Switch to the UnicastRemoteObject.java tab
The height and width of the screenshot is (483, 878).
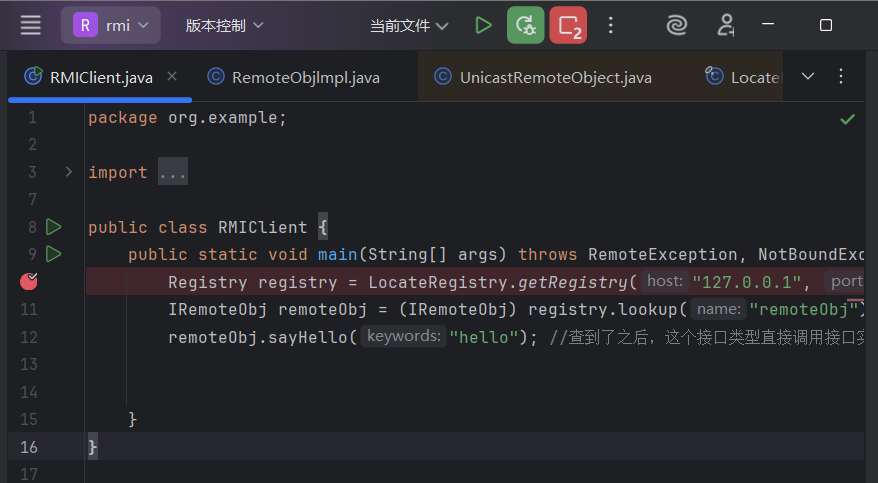point(555,77)
